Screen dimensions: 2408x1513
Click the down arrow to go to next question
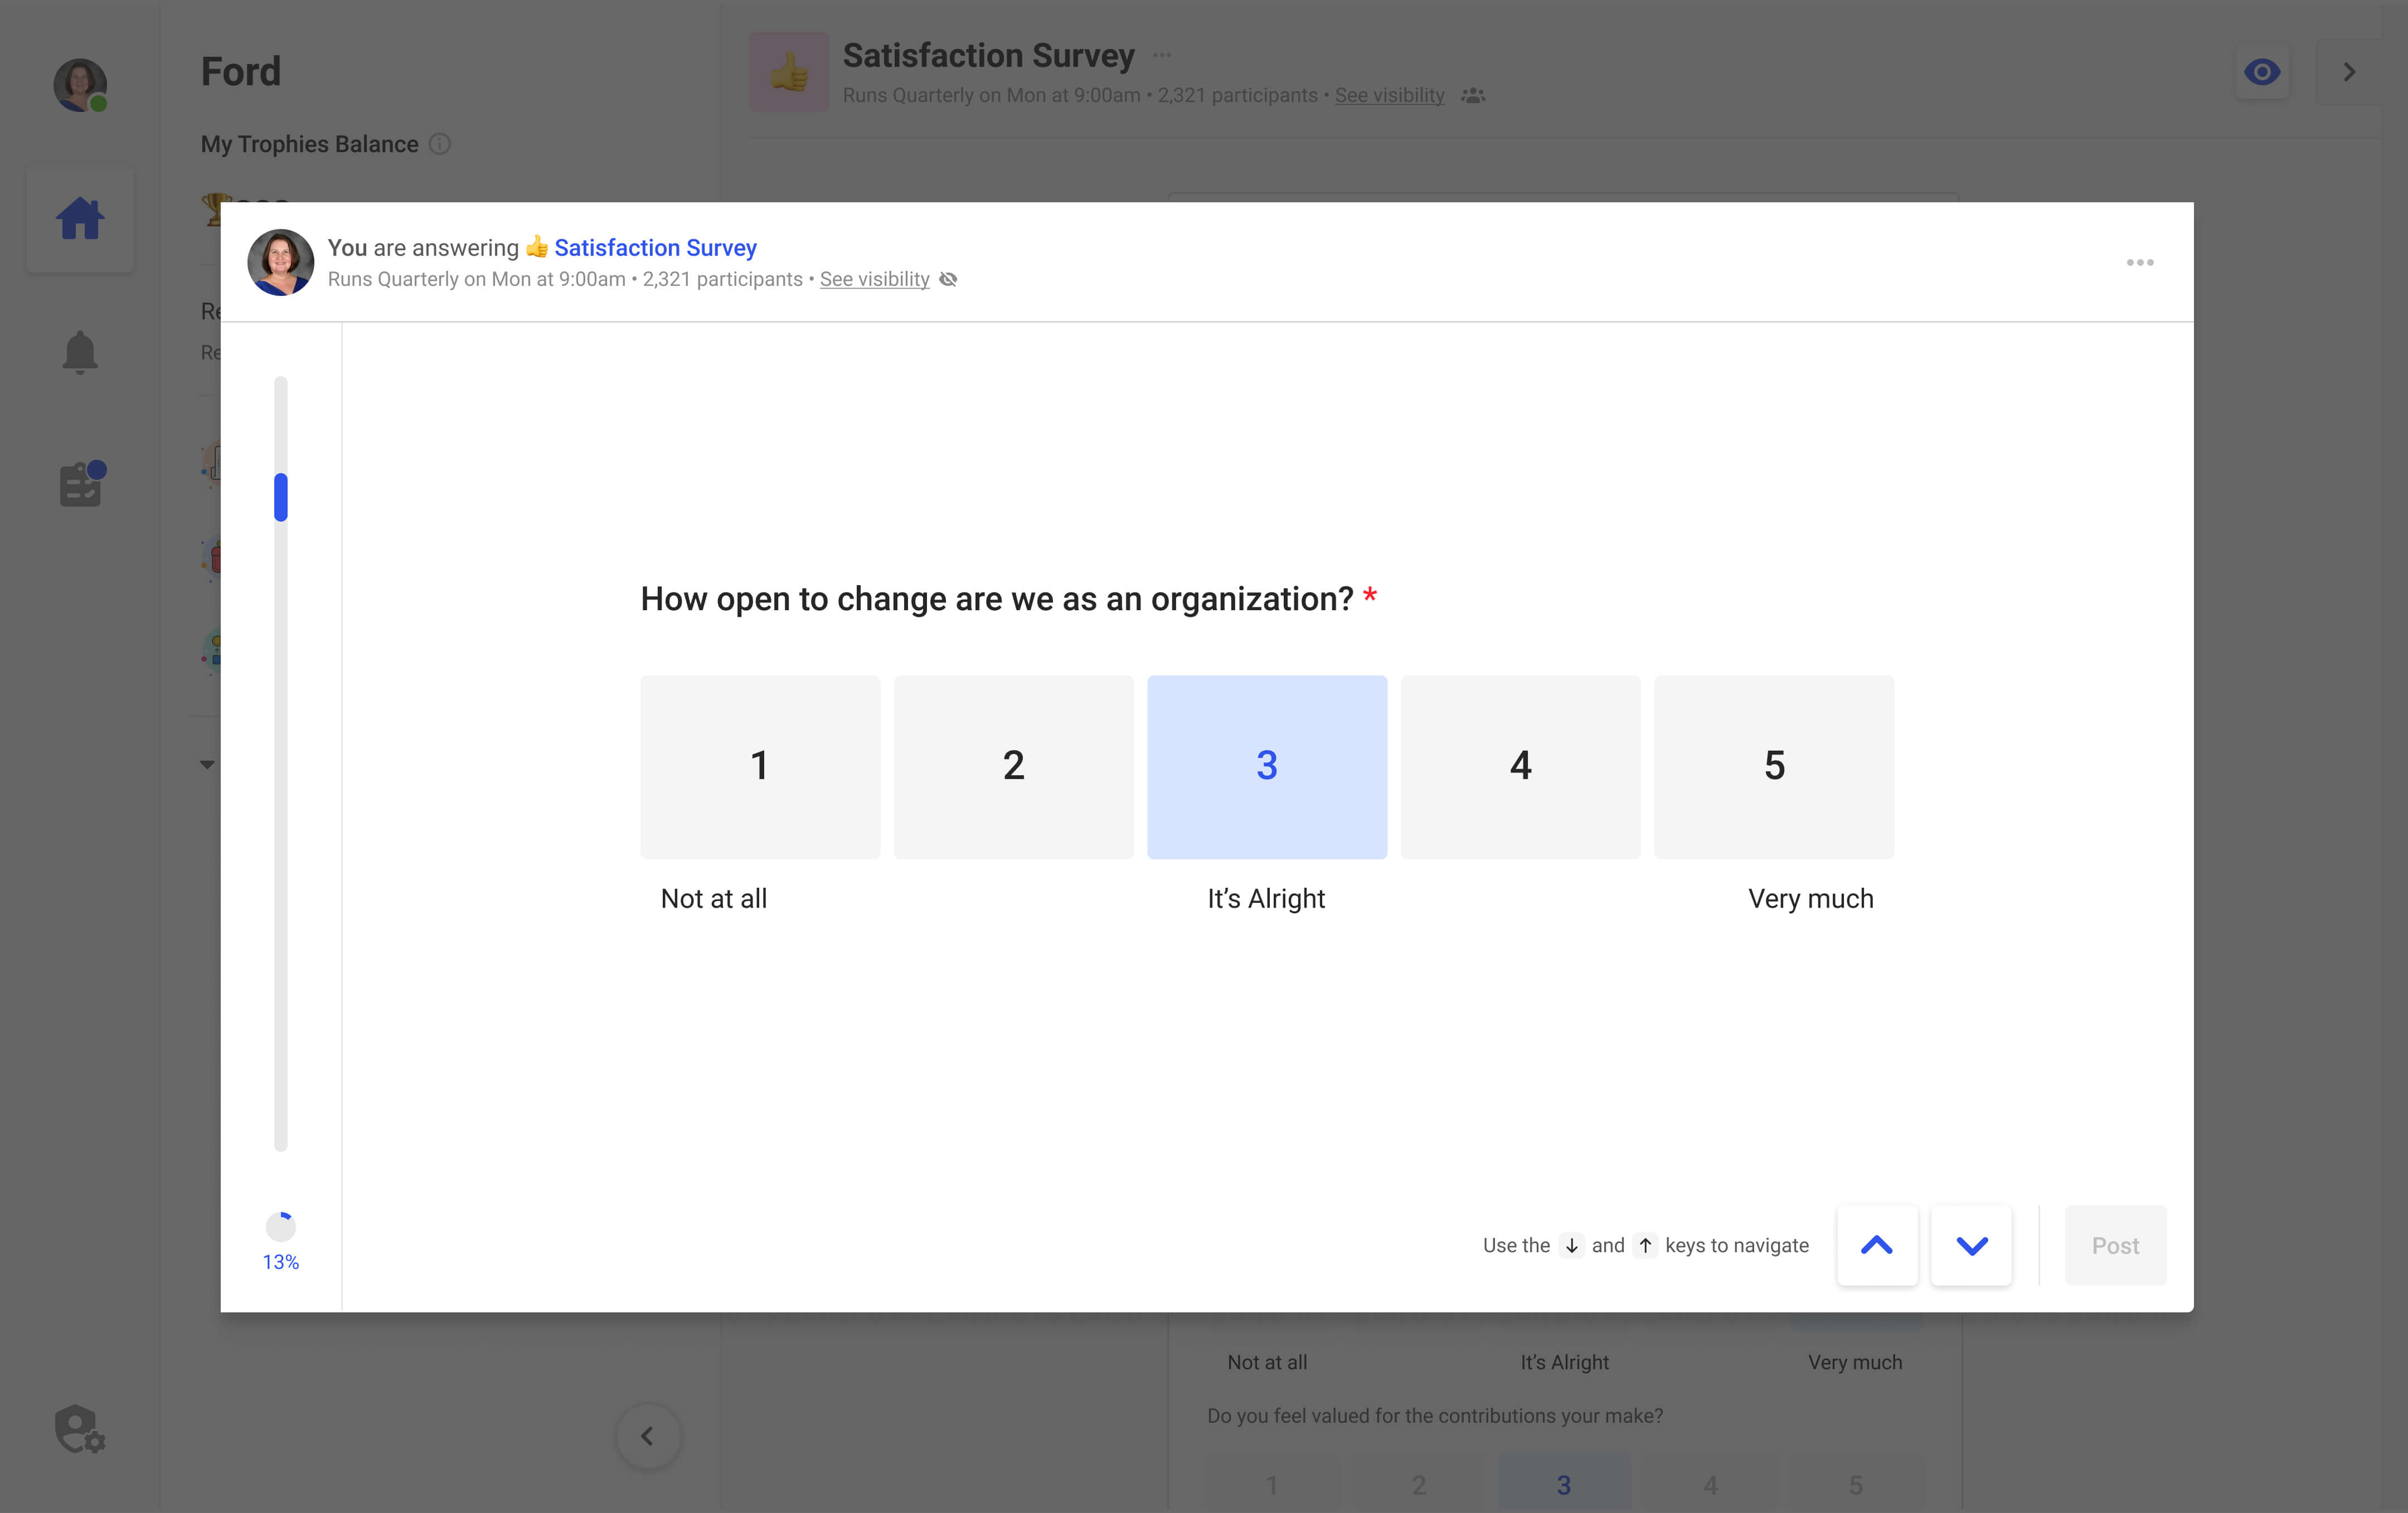click(1971, 1245)
